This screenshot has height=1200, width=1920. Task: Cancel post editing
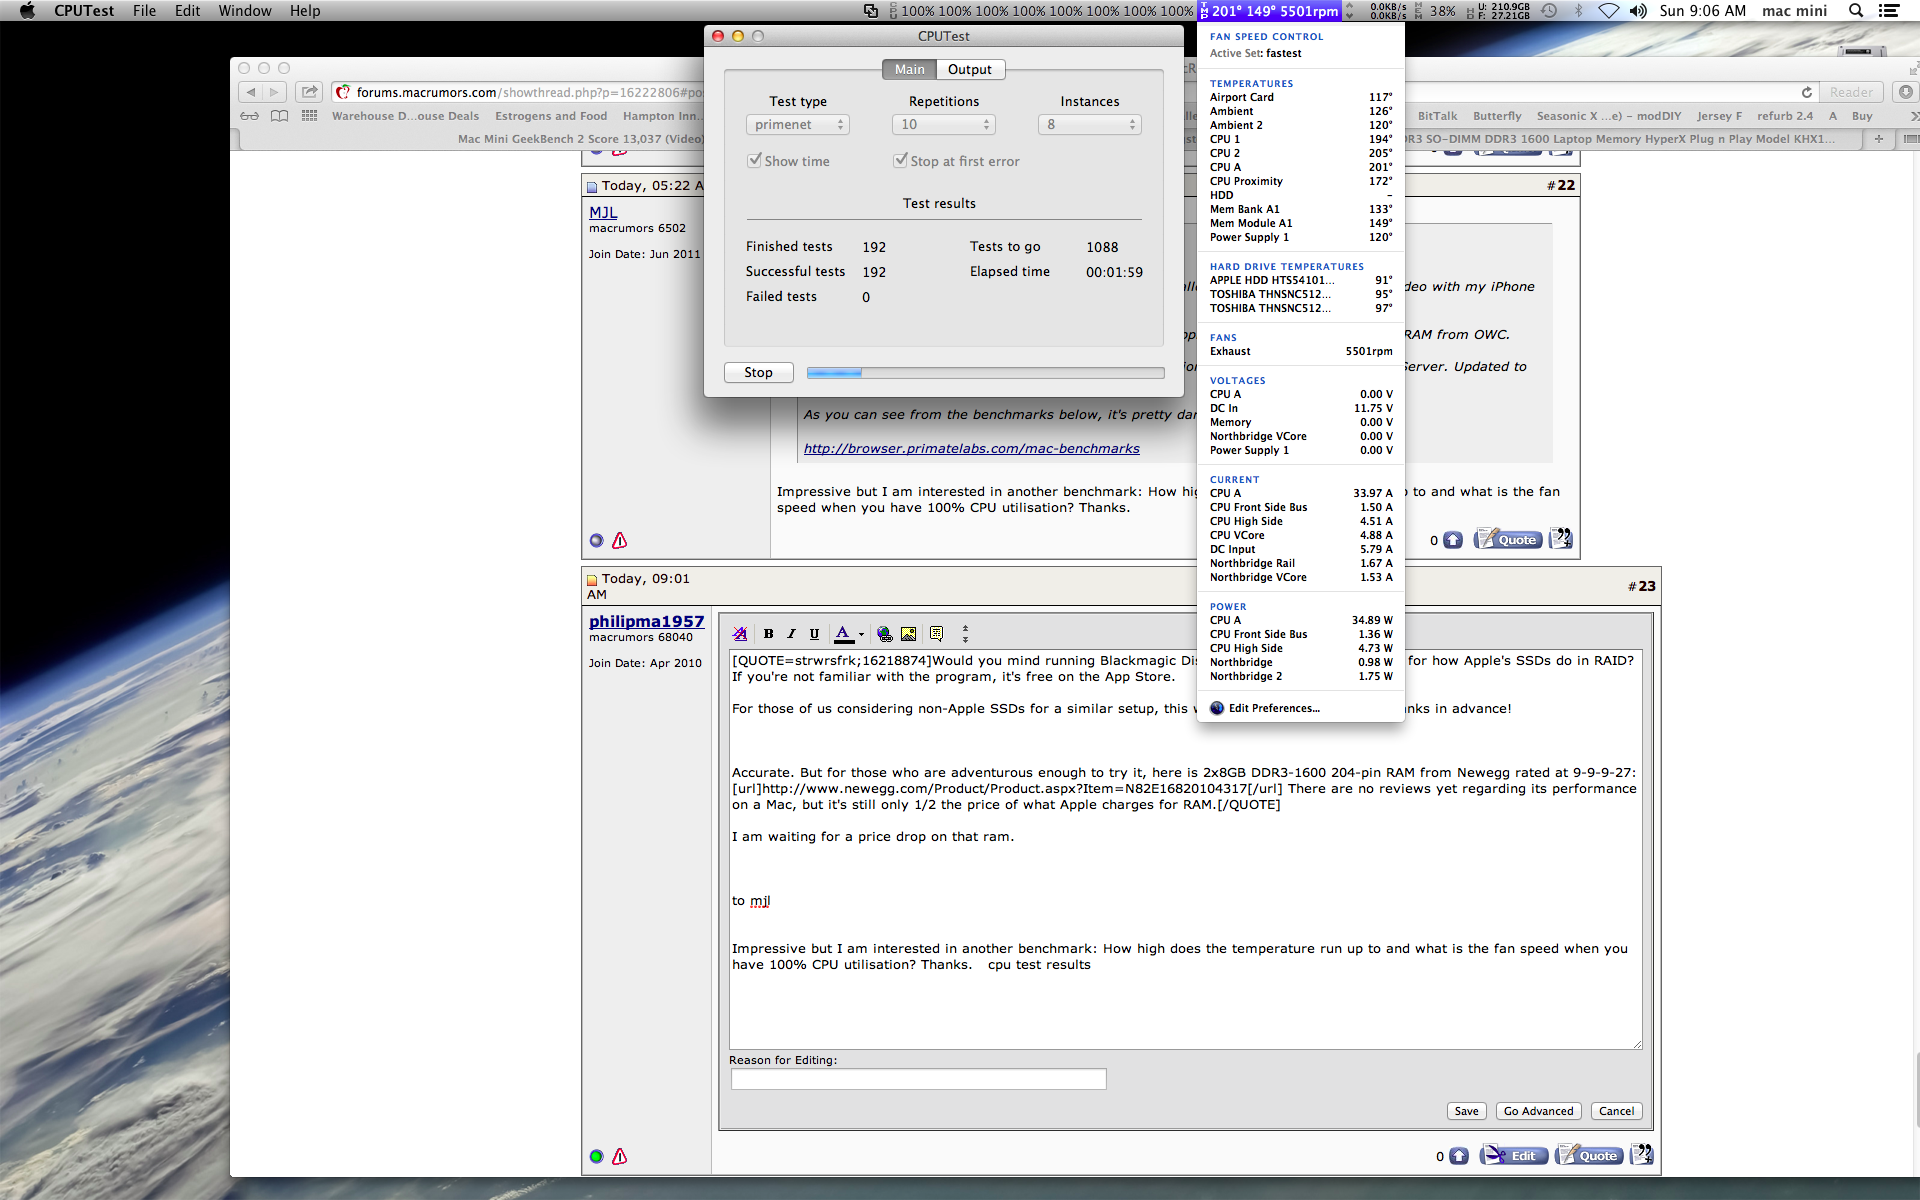(1616, 1111)
